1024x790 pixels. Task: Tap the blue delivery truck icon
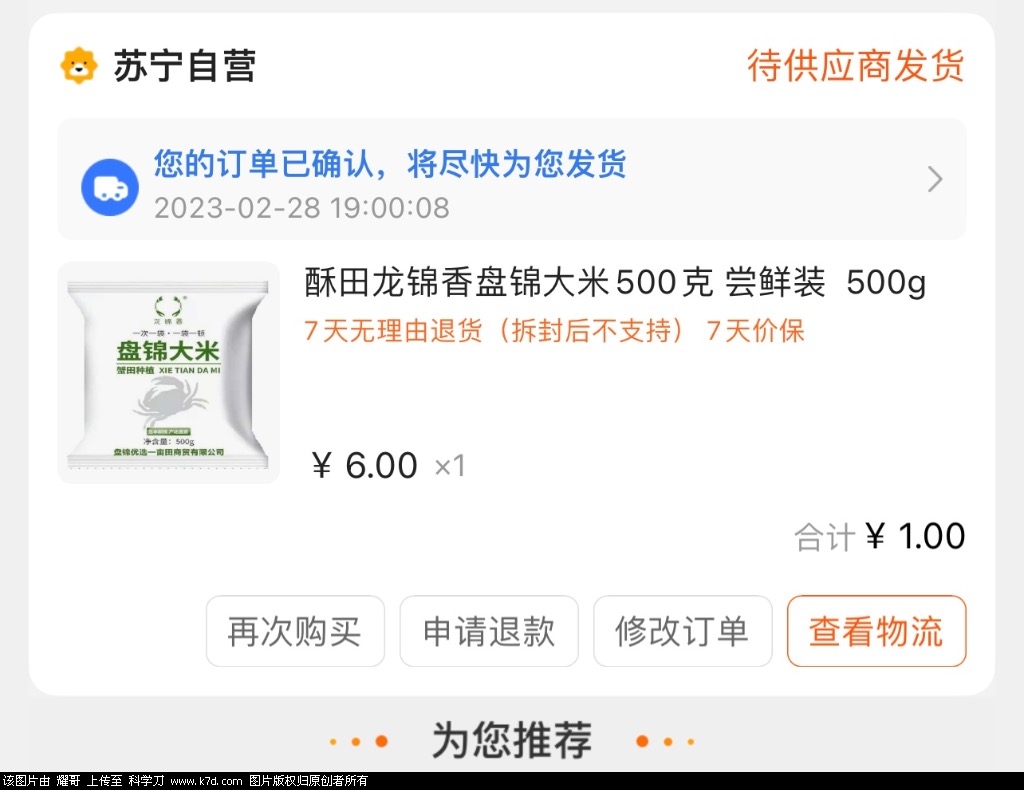click(x=110, y=187)
